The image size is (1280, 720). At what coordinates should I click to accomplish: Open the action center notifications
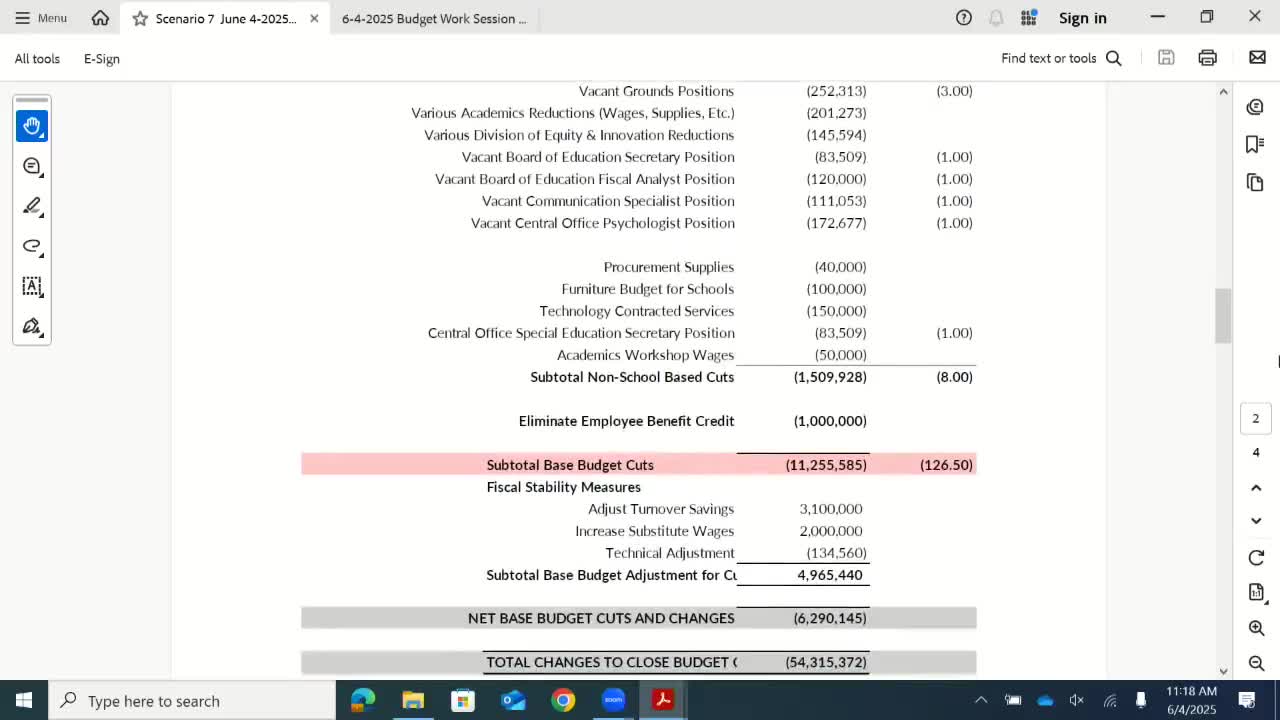pos(1247,700)
